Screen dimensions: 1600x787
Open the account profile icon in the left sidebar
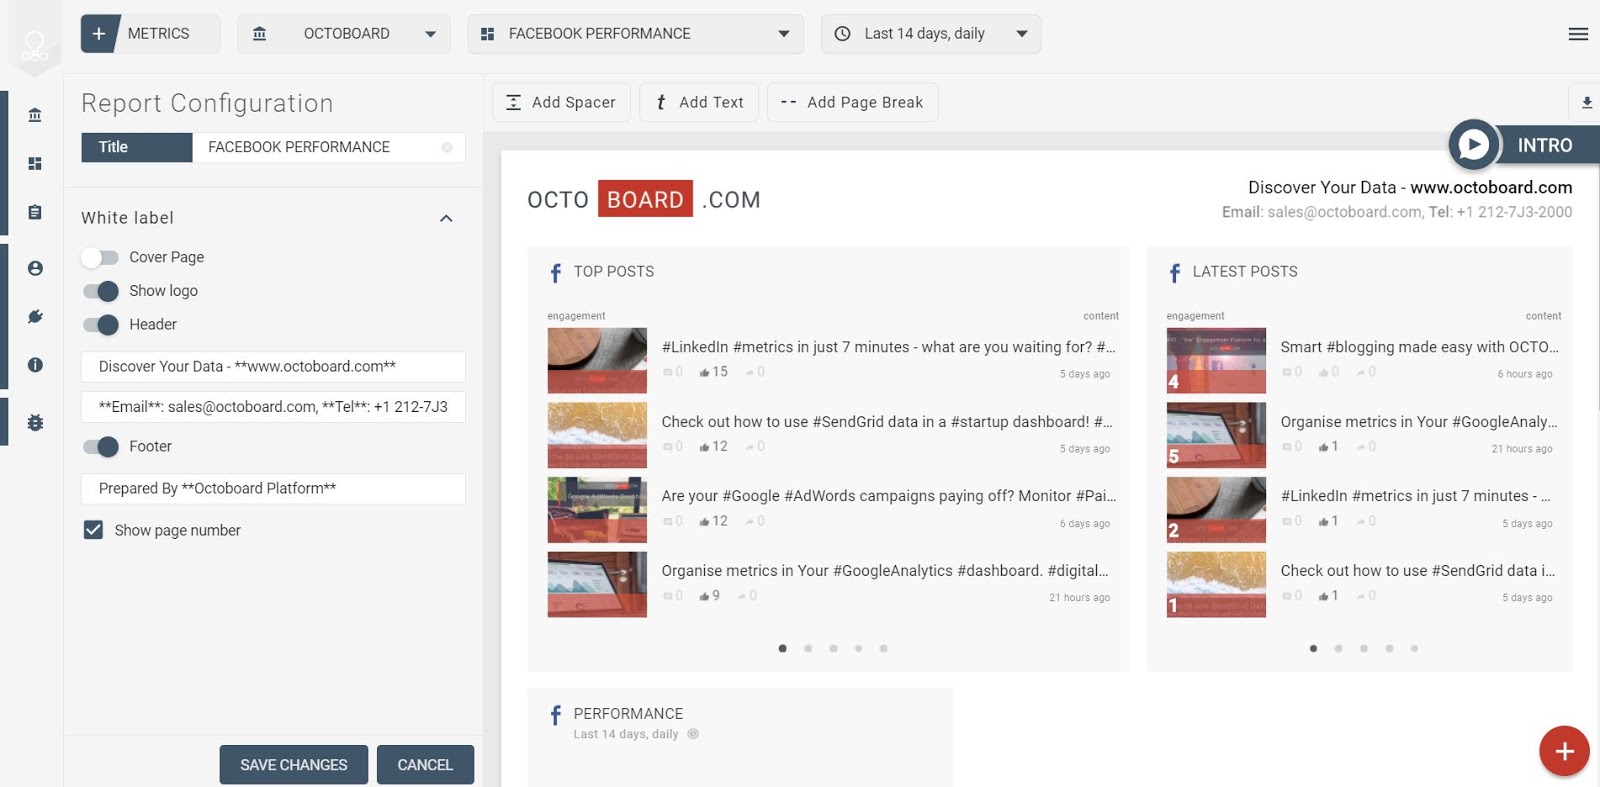click(x=35, y=268)
